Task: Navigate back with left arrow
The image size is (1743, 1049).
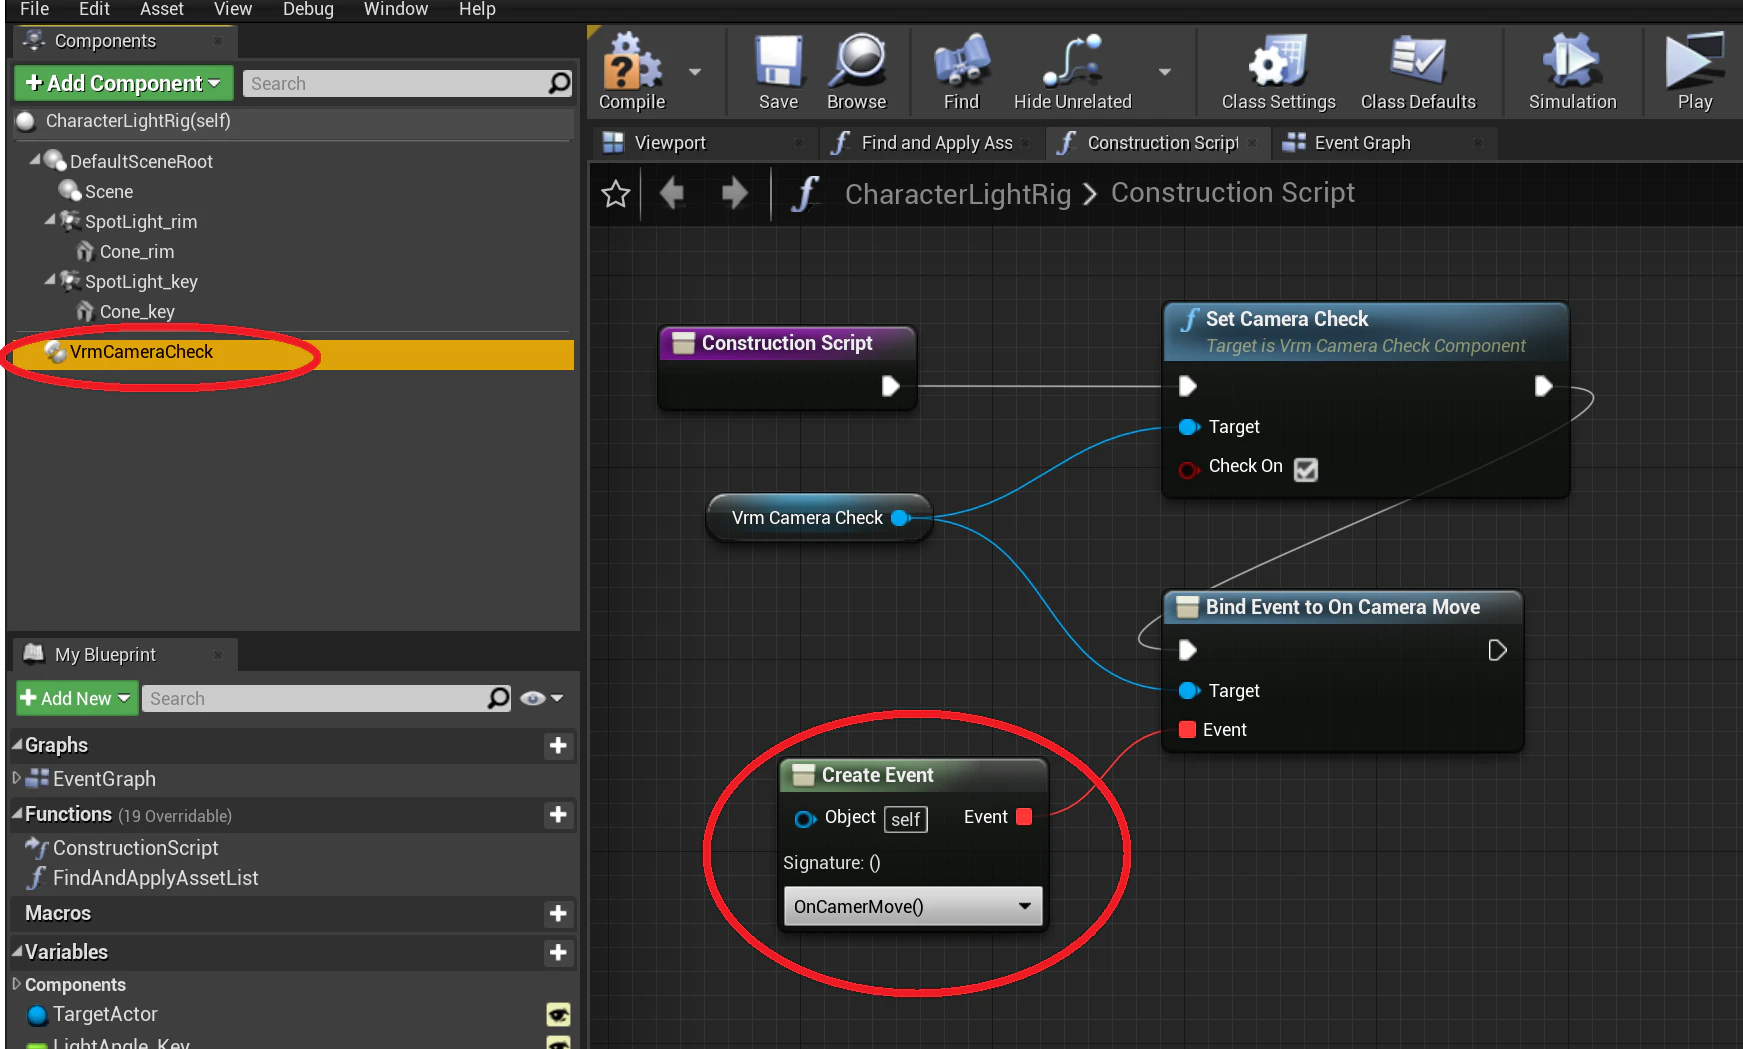Action: pos(672,192)
